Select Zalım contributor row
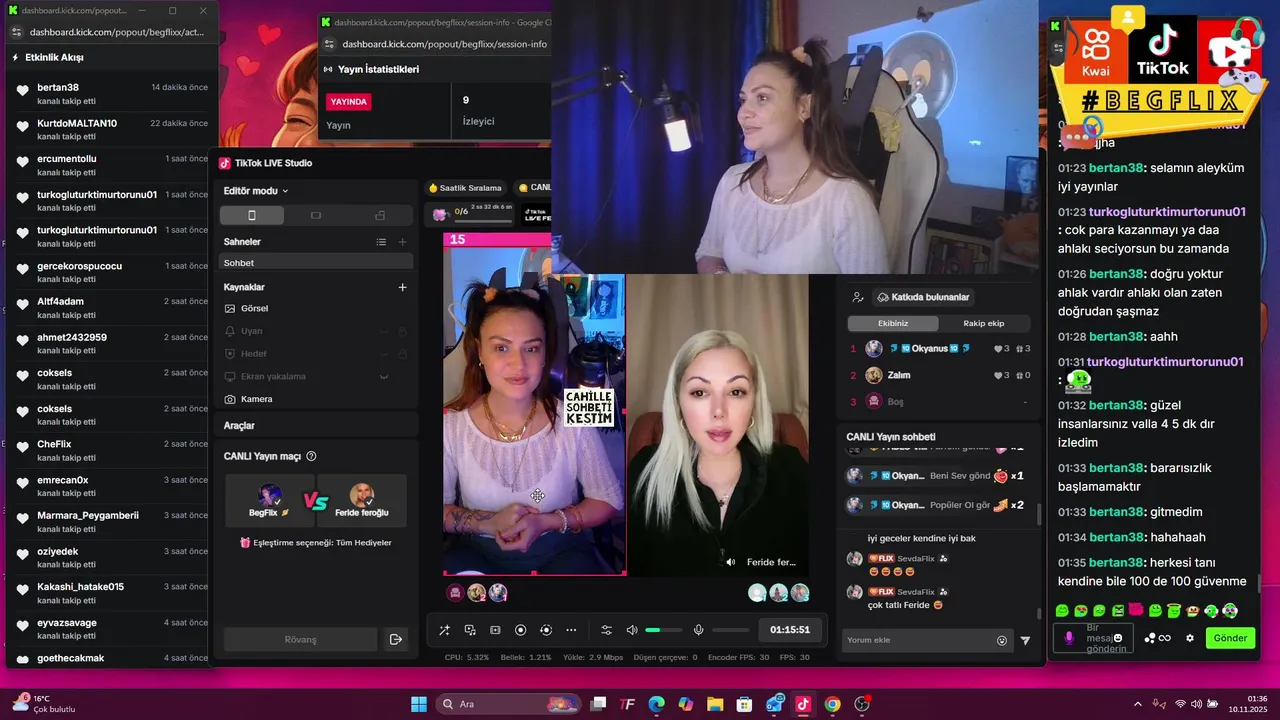This screenshot has height=720, width=1280. point(939,375)
